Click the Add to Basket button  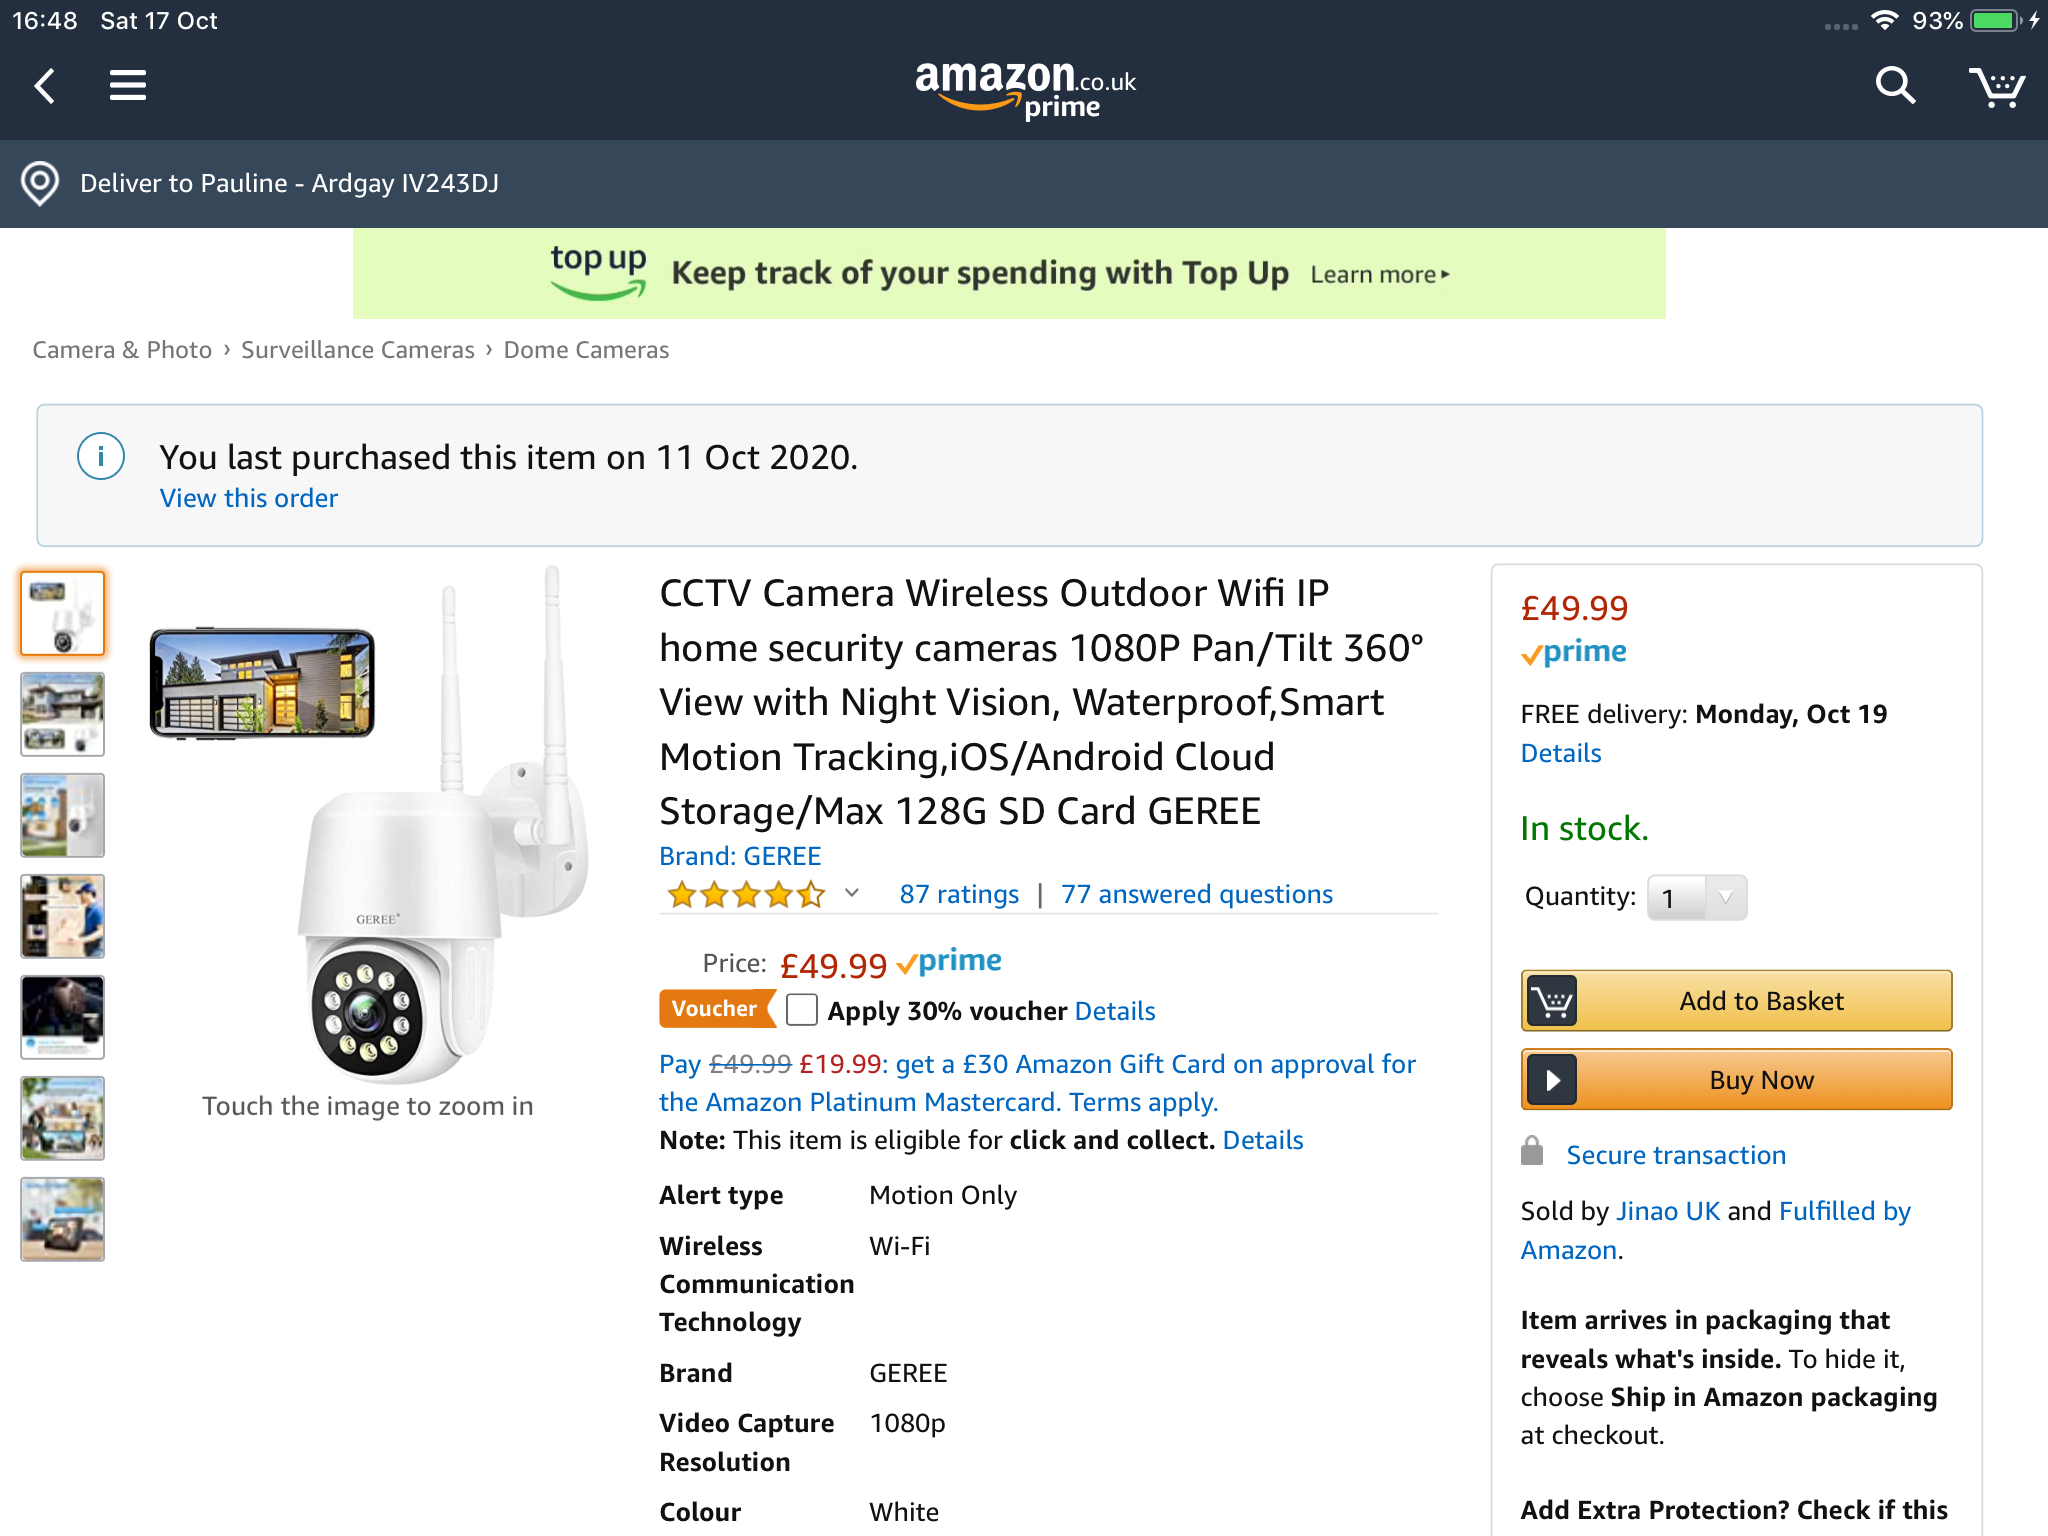coord(1736,1001)
